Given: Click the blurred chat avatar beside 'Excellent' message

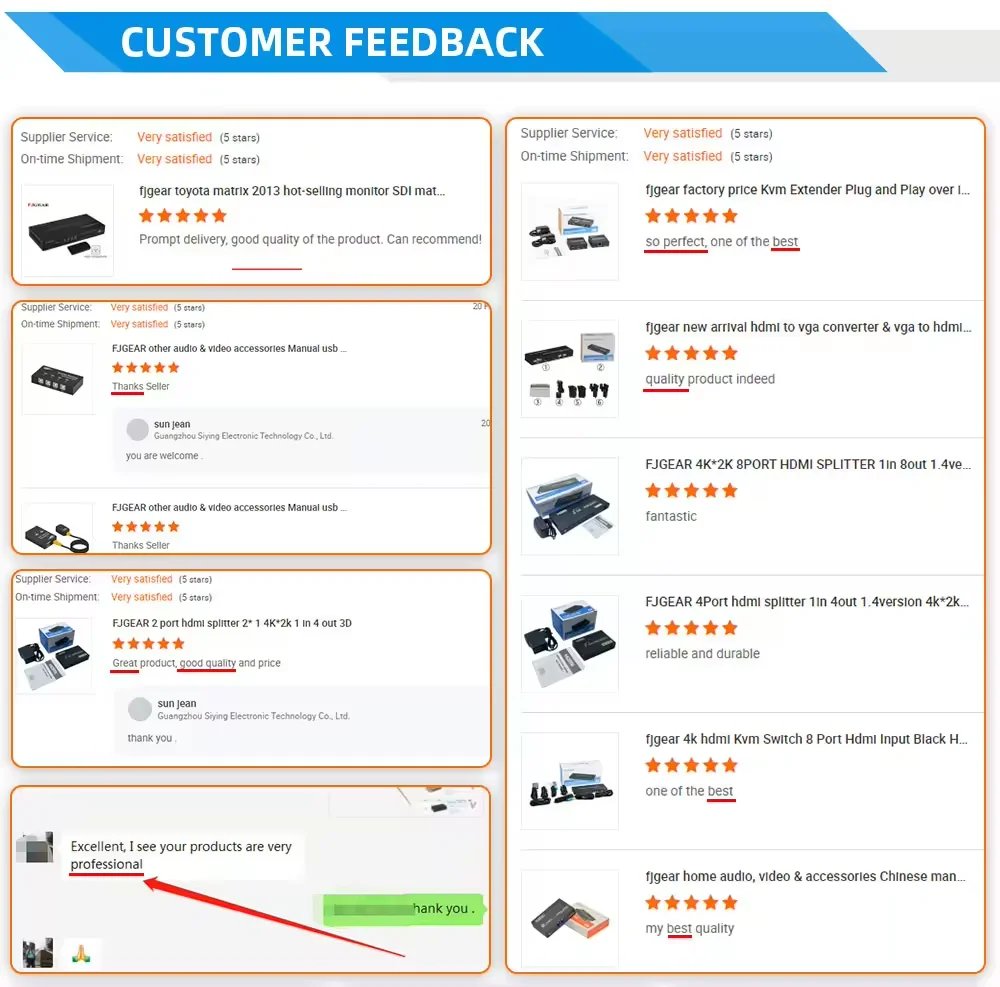Looking at the screenshot, I should coord(34,847).
